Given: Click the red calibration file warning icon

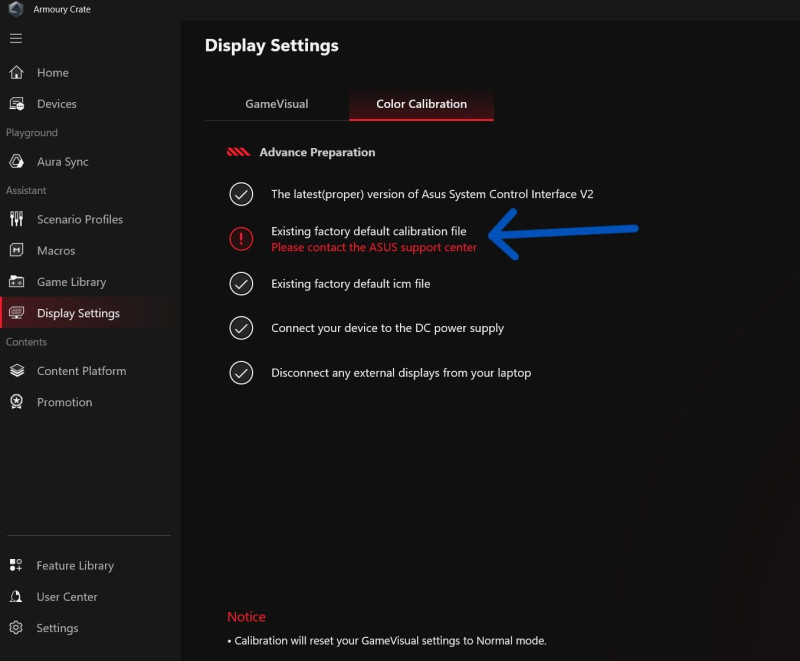Looking at the screenshot, I should tap(241, 239).
